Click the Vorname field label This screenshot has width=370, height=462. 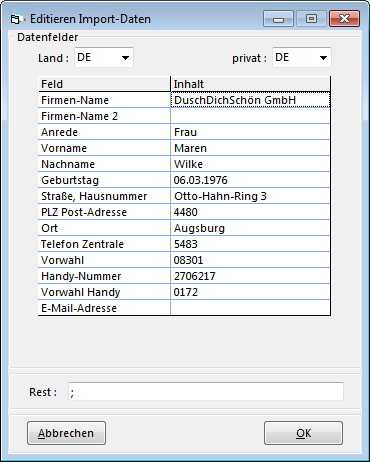coord(104,148)
